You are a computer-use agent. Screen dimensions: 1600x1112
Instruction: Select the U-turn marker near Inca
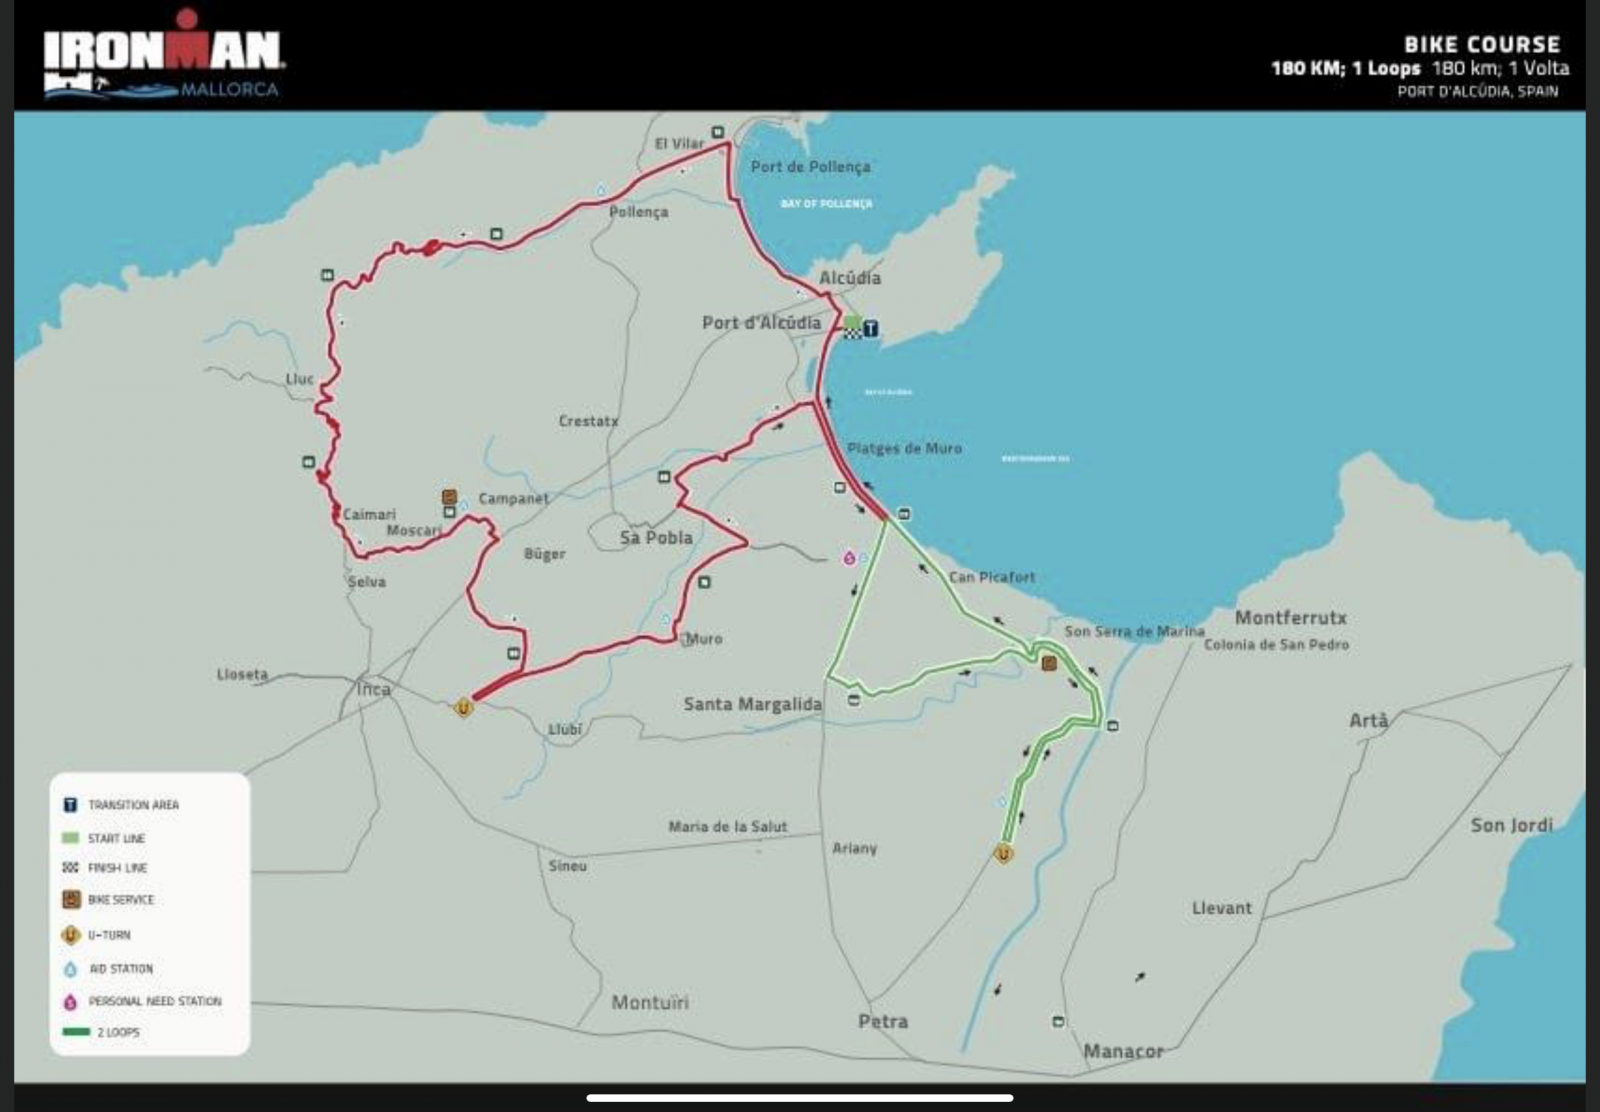point(463,708)
